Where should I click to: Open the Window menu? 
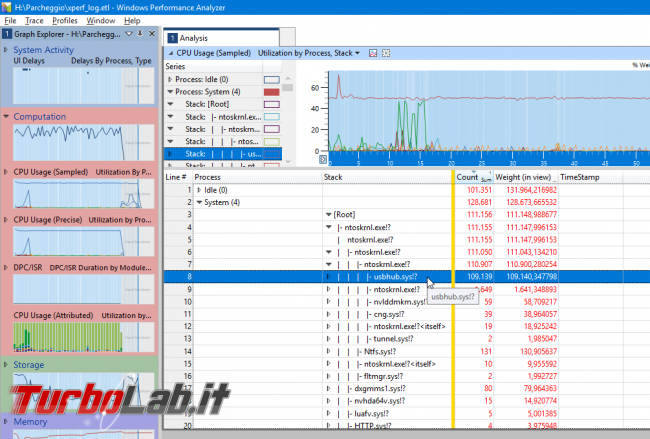coord(100,21)
